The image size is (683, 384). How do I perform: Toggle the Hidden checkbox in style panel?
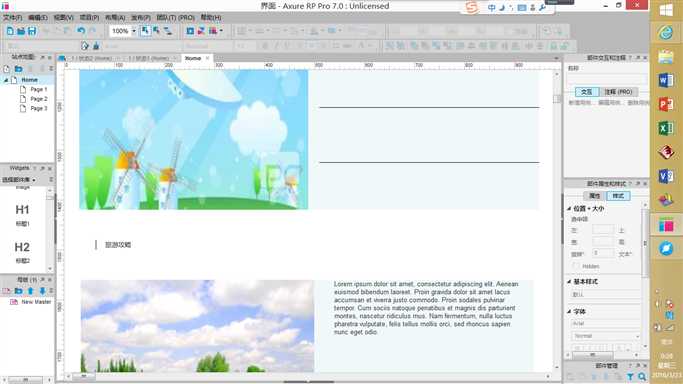tap(576, 266)
